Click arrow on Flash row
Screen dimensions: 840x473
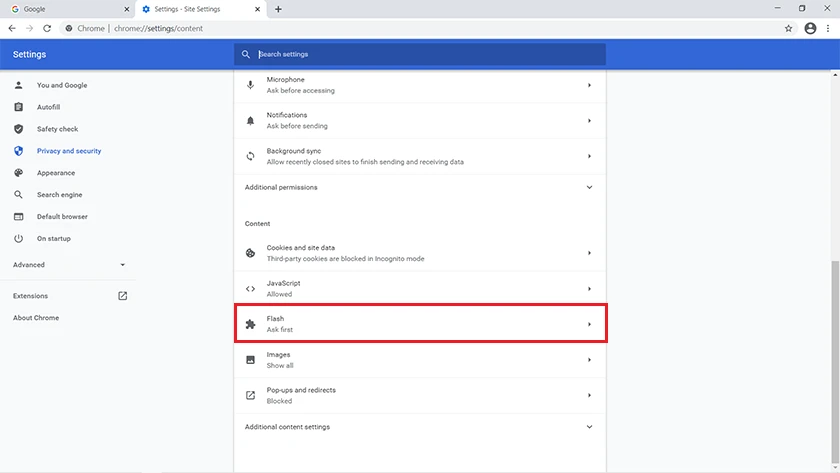[589, 324]
